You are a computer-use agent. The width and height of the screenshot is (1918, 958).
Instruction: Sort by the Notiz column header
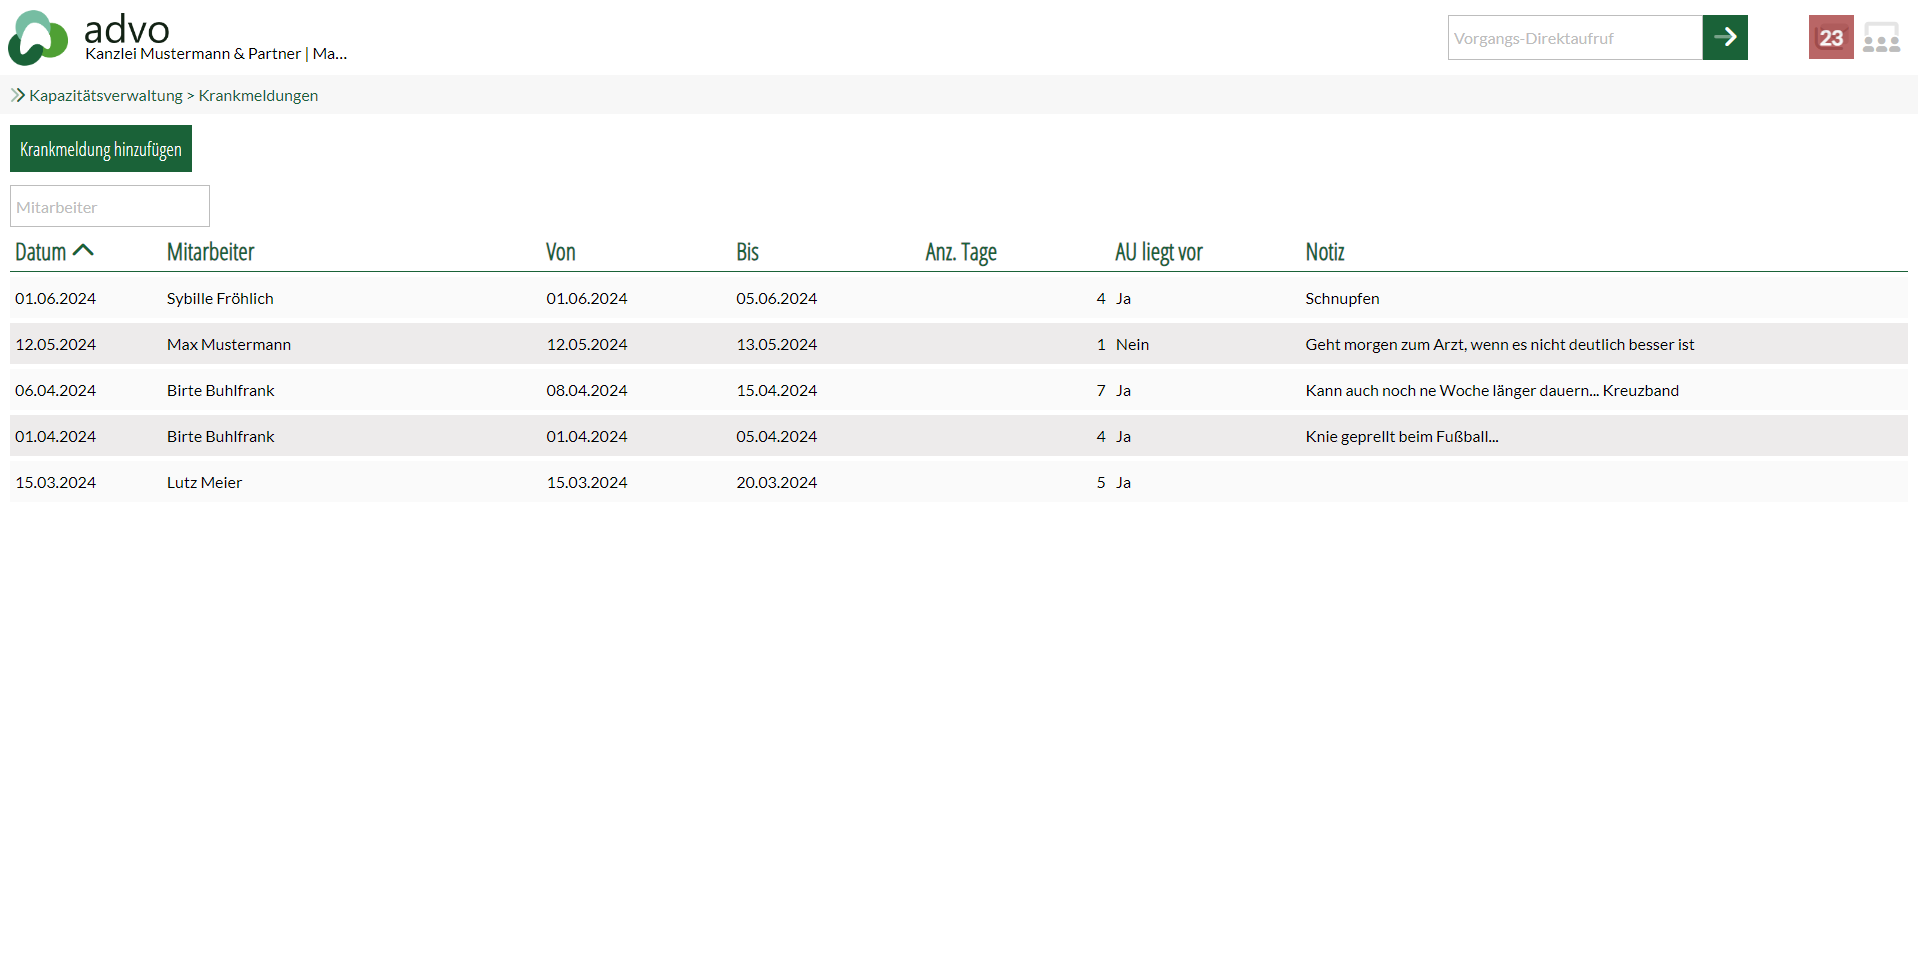1324,252
